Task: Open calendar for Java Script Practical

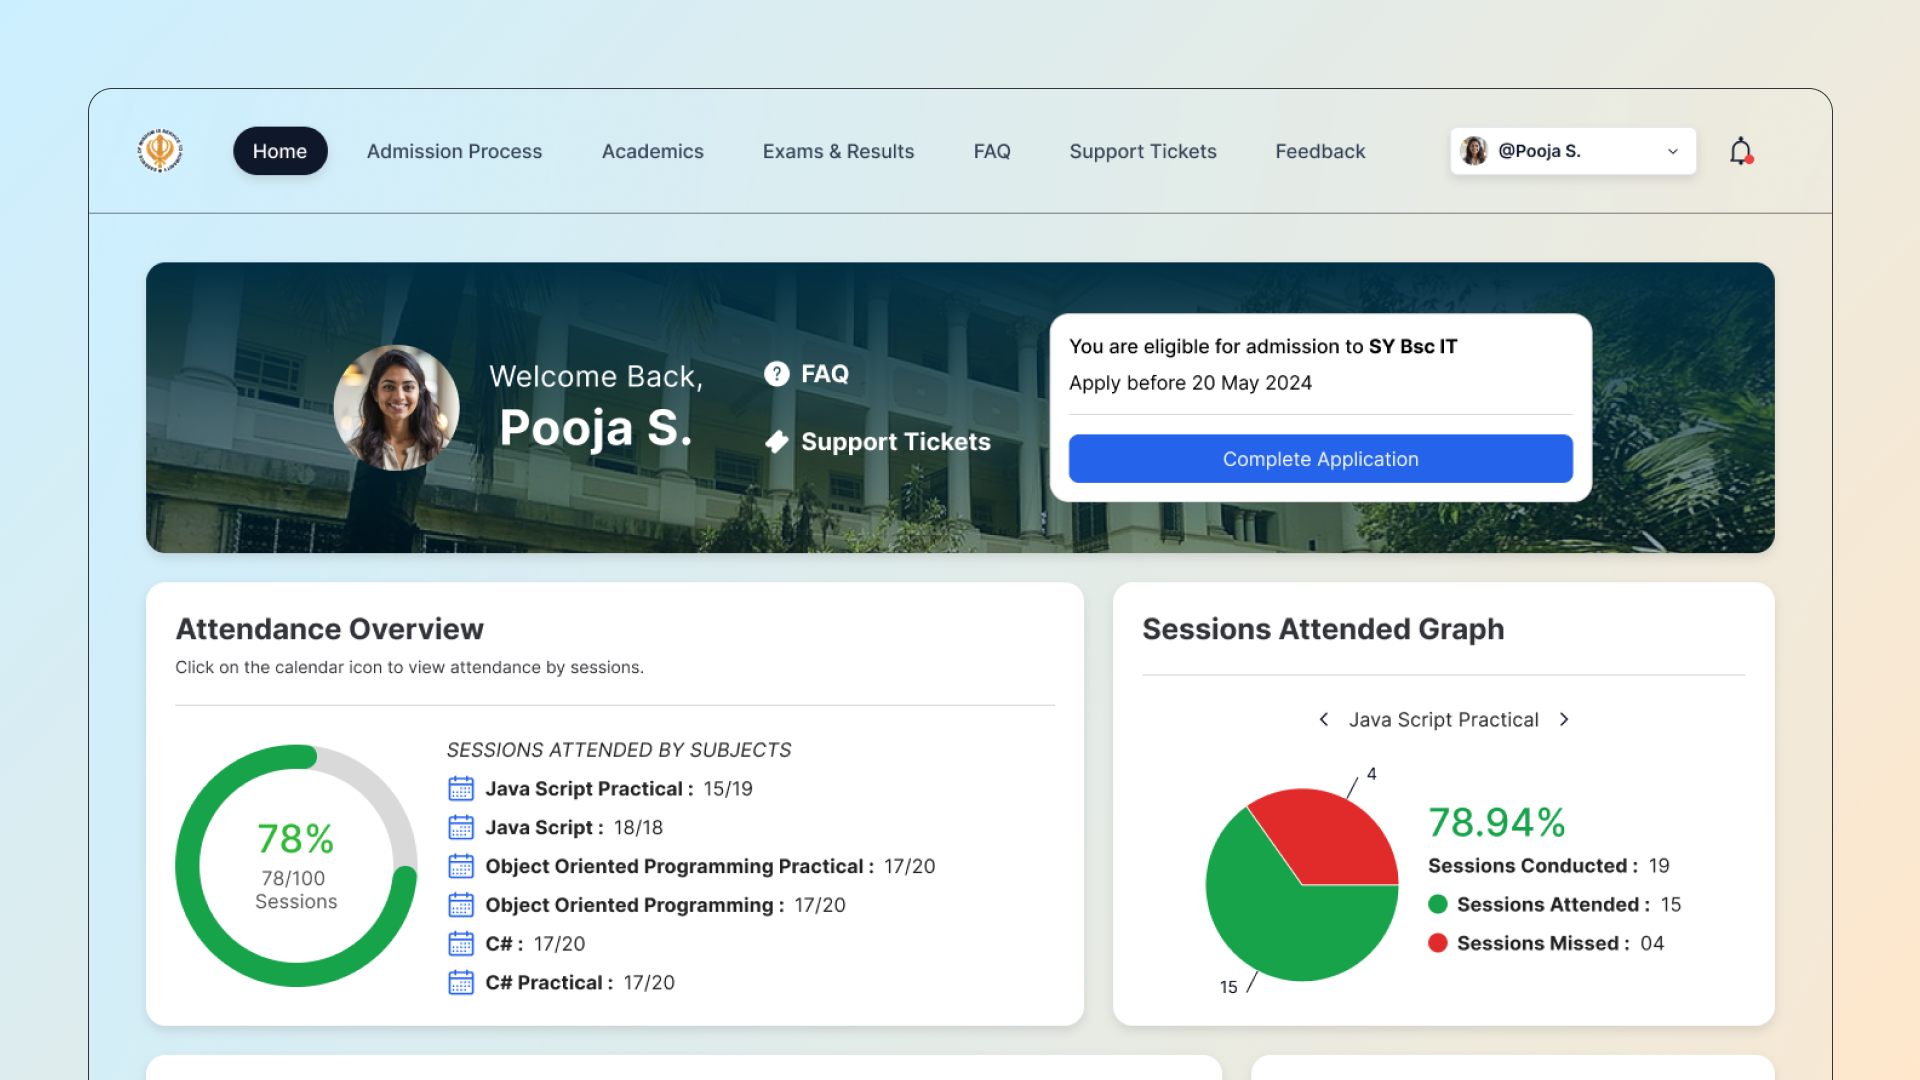Action: [461, 789]
